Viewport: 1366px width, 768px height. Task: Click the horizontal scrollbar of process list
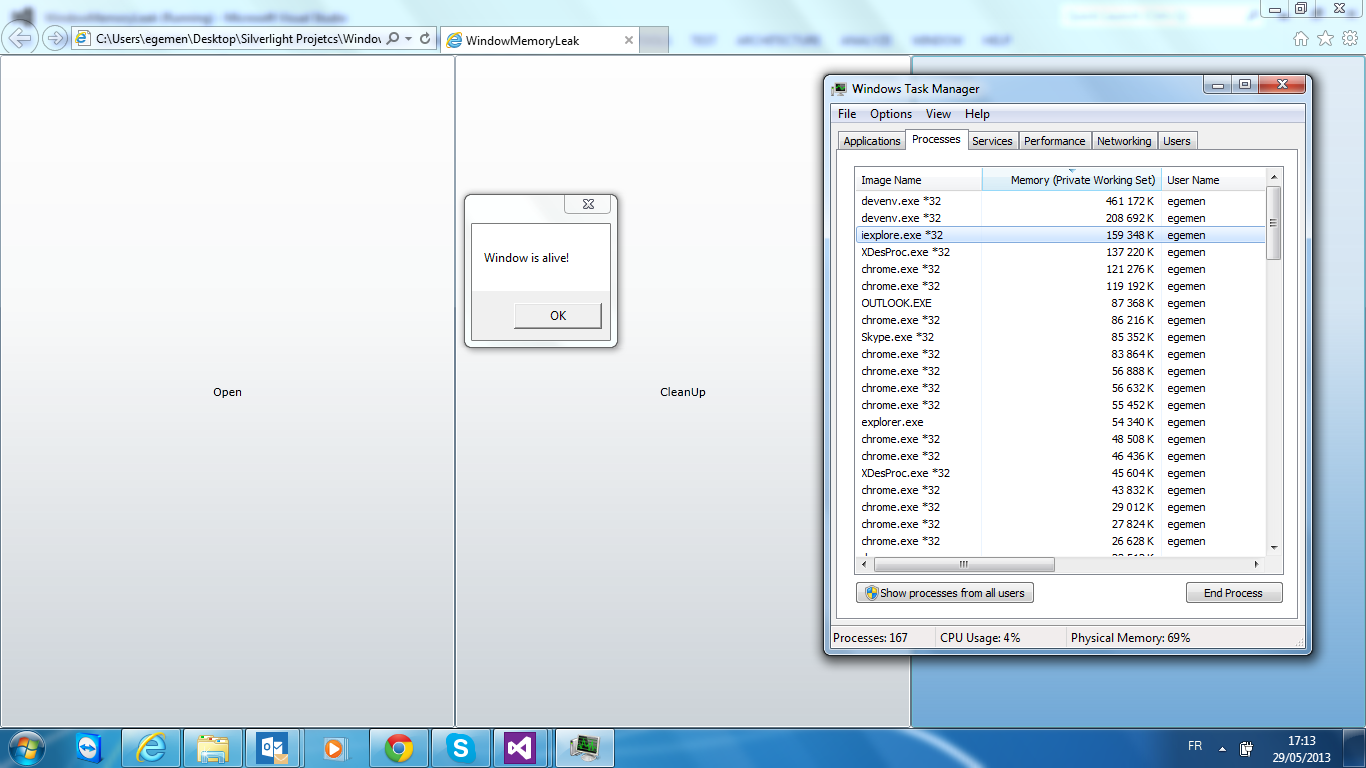pyautogui.click(x=1060, y=565)
